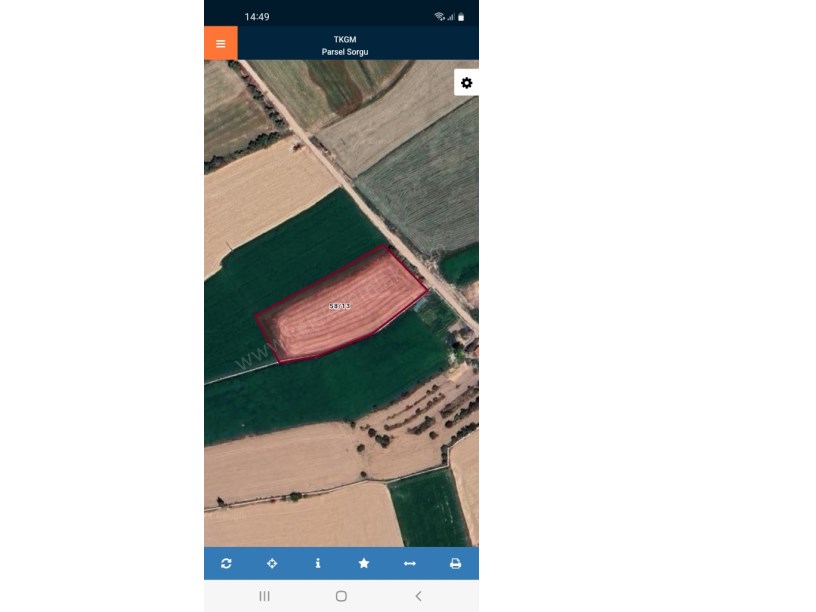Tap the battery status icon
Image resolution: width=816 pixels, height=612 pixels.
(461, 17)
